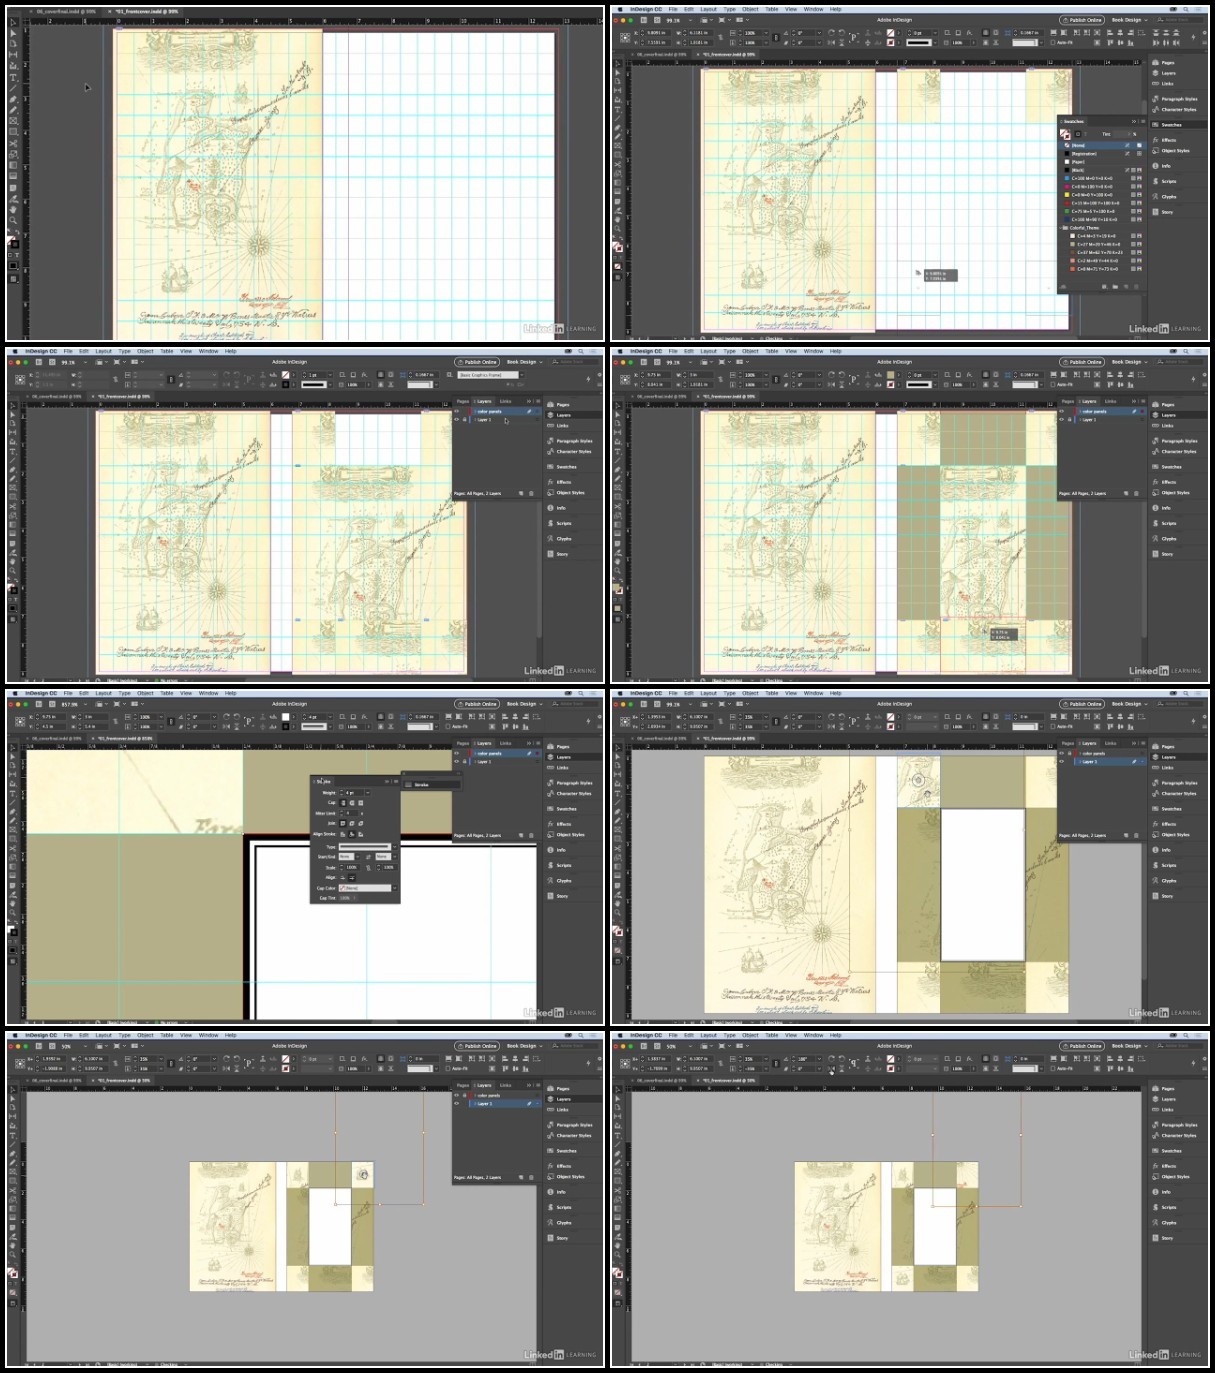This screenshot has height=1373, width=1215.
Task: Hide Layer 1 in second-row left screenshot
Action: 457,420
